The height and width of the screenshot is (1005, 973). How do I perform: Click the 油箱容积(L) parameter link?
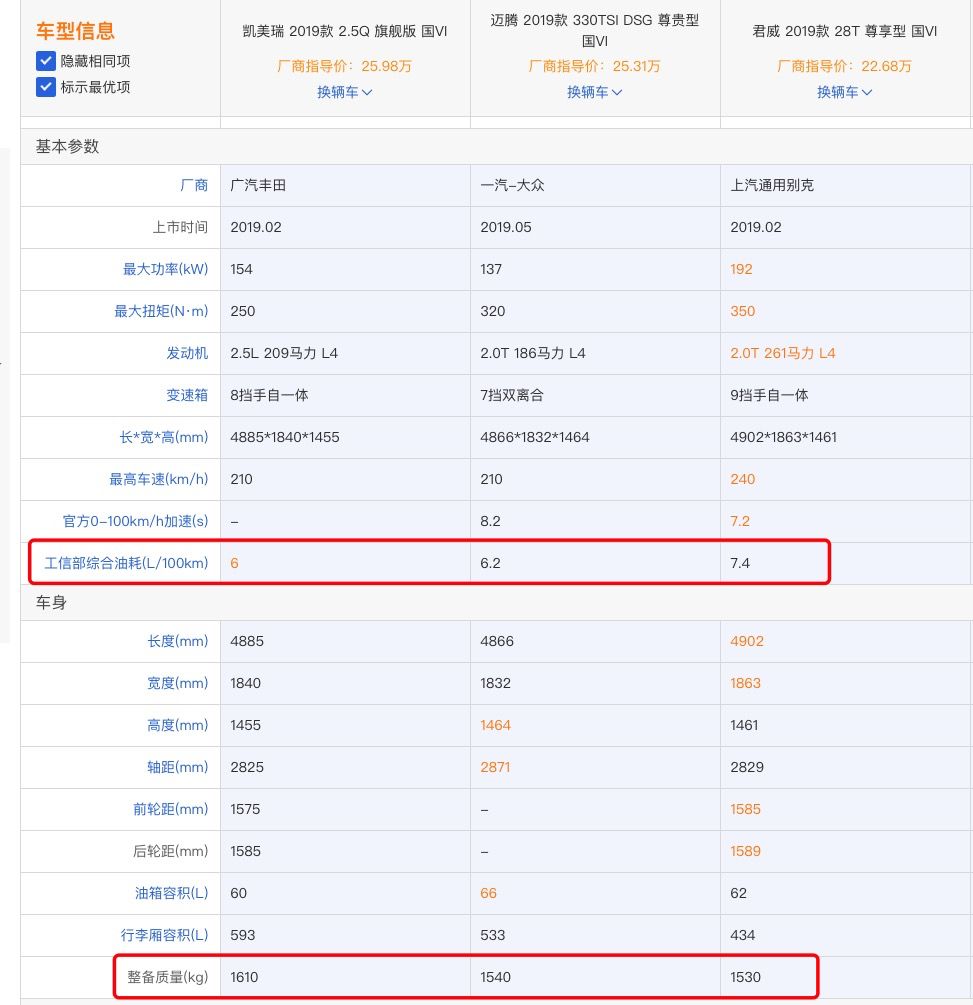coord(171,893)
